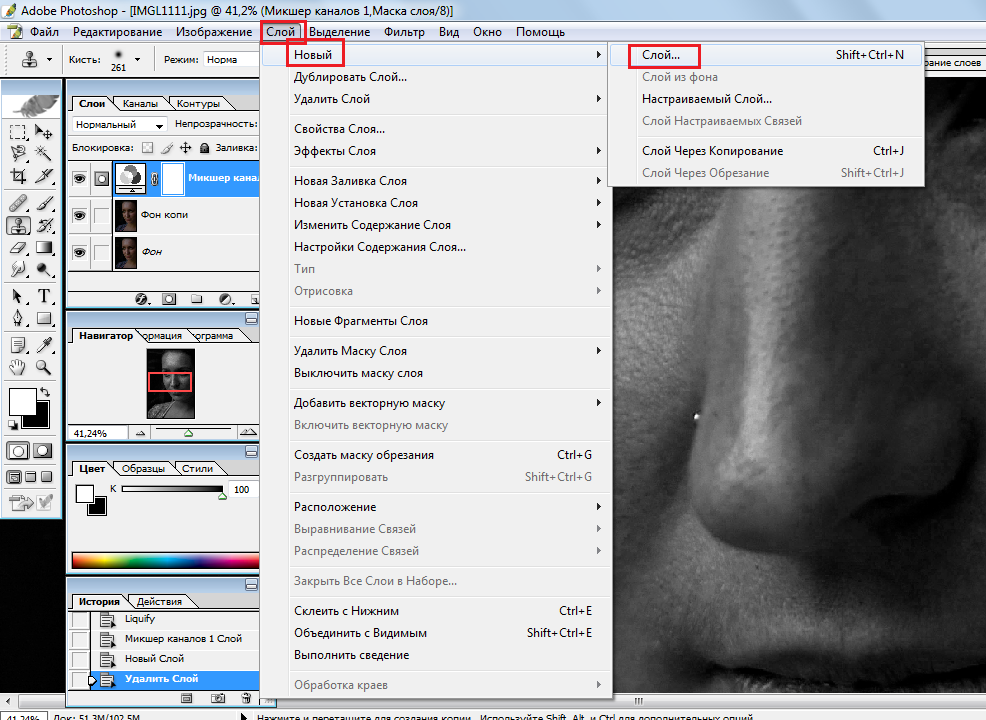Screen dimensions: 986x720
Task: Open the brush preset picker arrow
Action: click(137, 60)
